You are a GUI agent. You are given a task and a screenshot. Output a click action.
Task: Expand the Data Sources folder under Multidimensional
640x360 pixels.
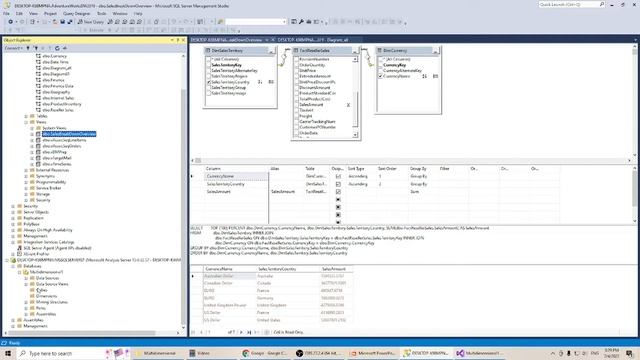tap(26, 278)
